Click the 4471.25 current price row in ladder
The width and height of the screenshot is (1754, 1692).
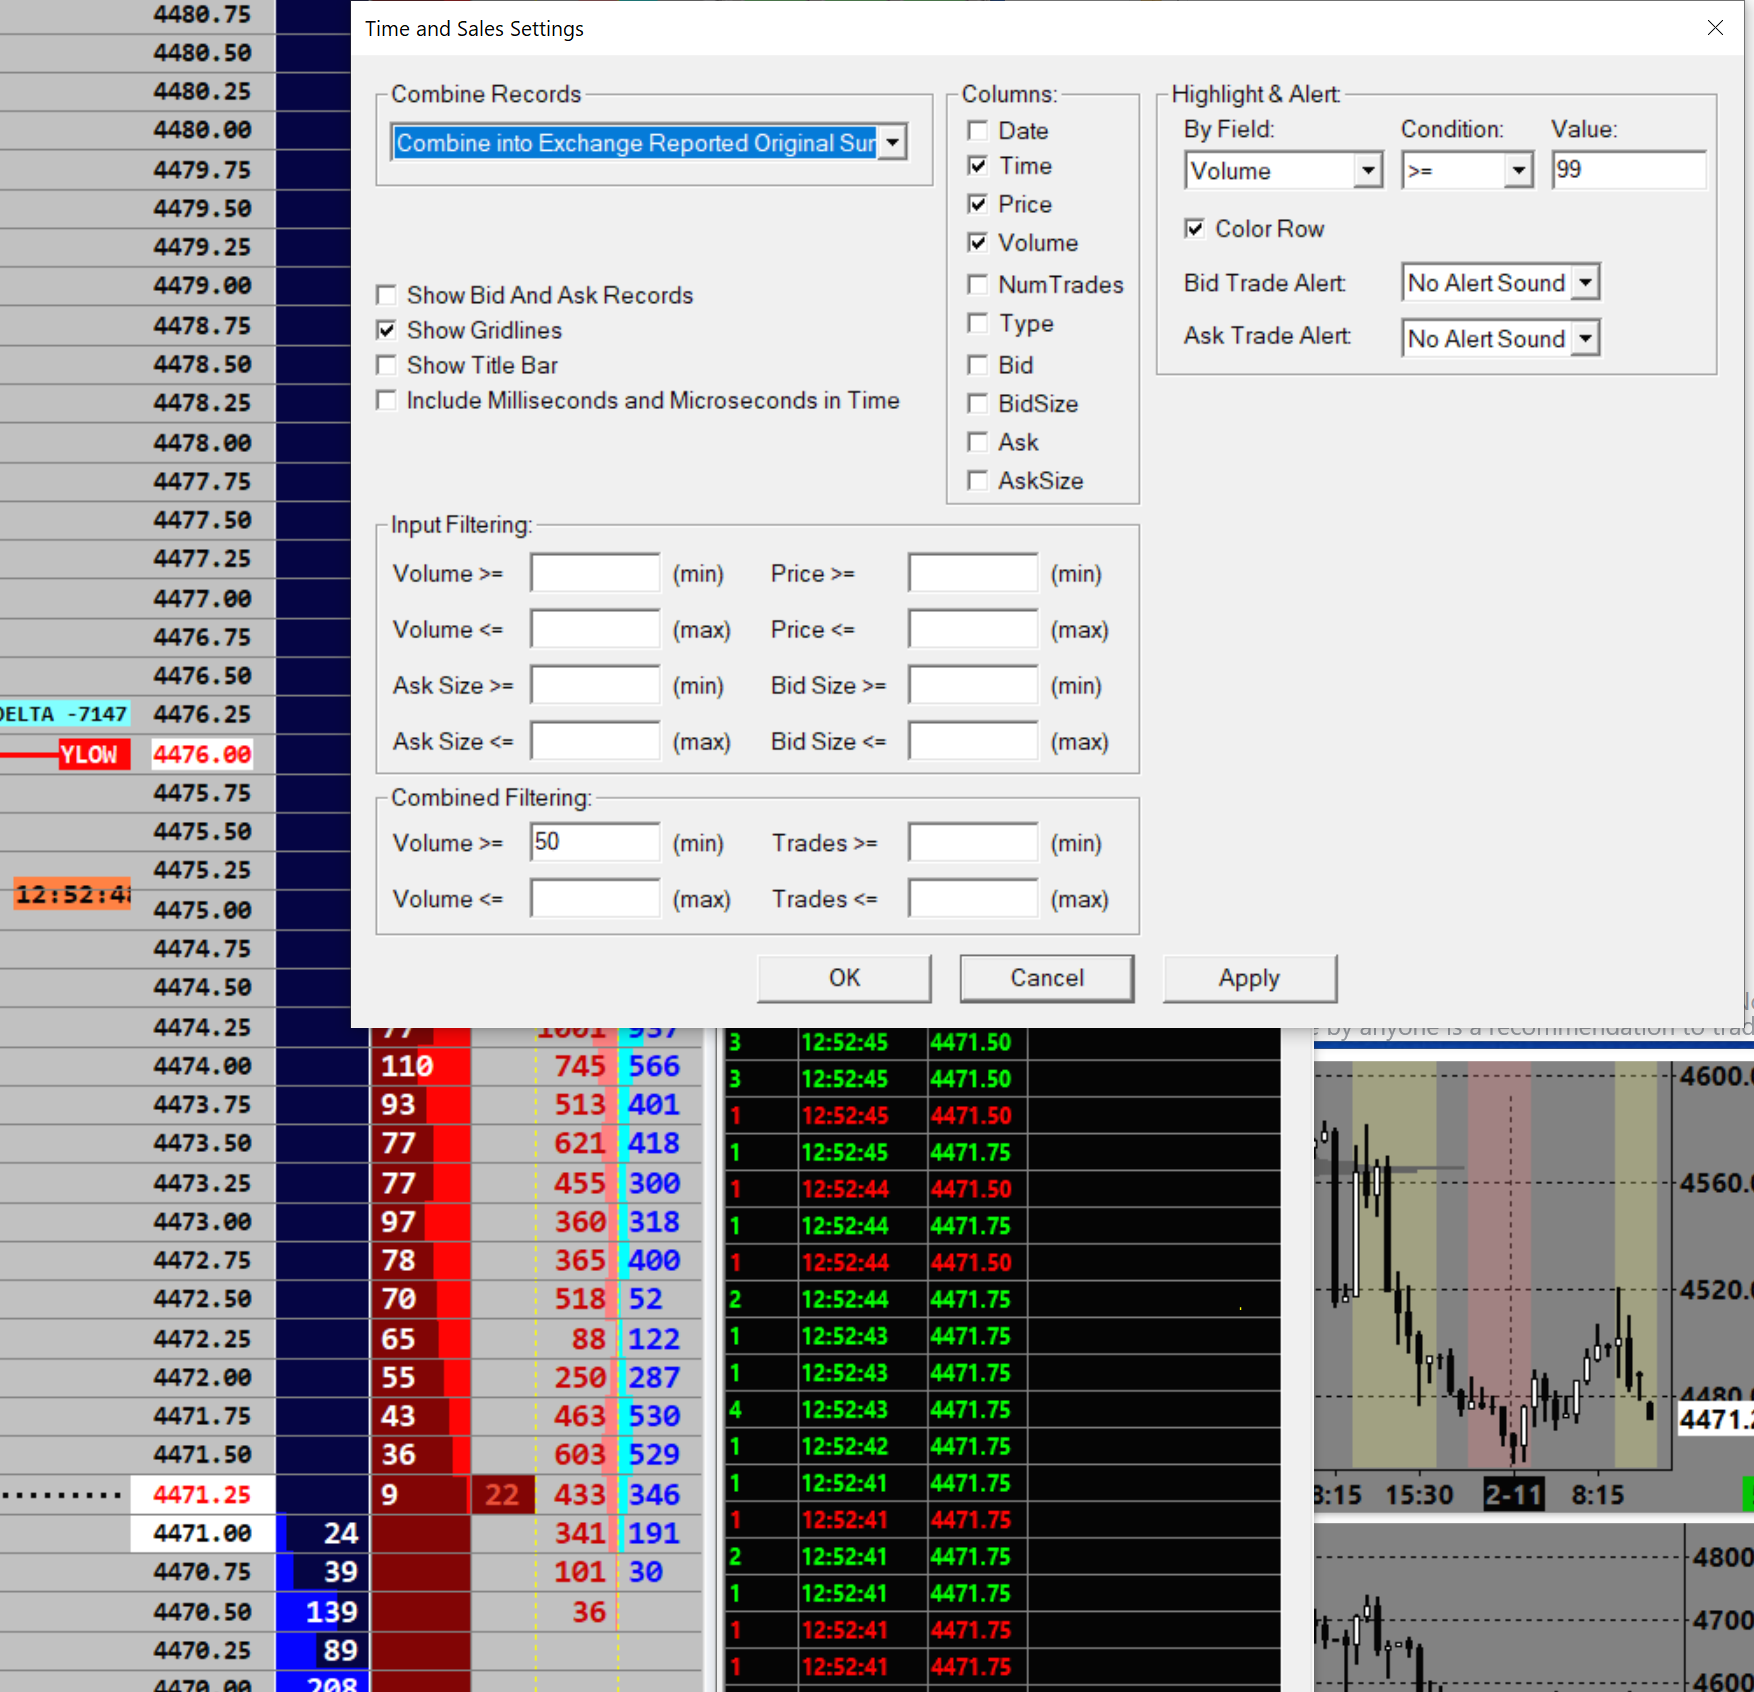202,1494
